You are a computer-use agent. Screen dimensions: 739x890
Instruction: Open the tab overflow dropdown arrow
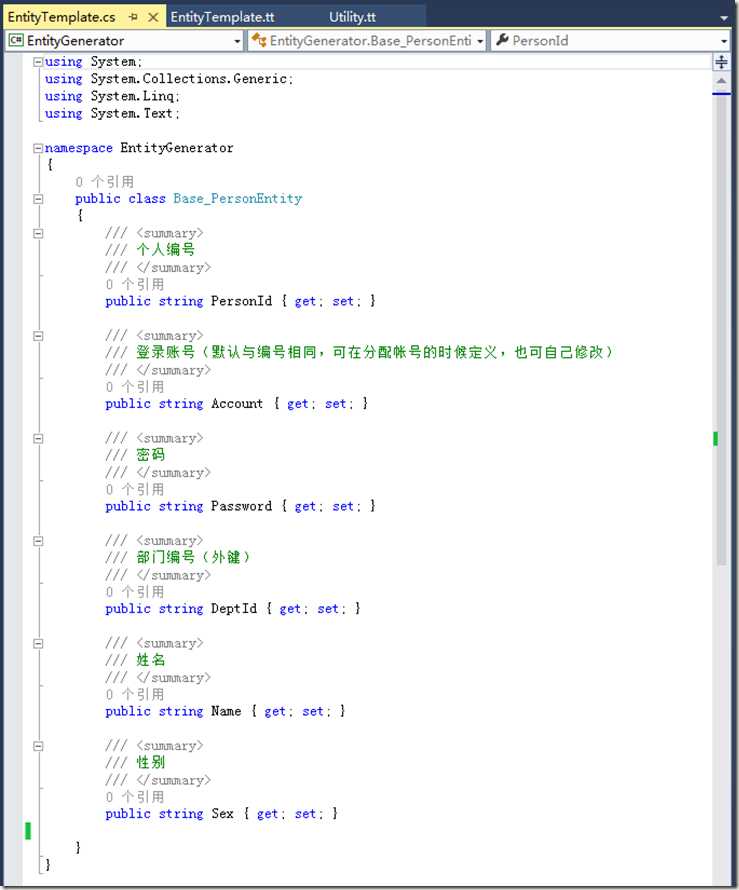[x=724, y=18]
